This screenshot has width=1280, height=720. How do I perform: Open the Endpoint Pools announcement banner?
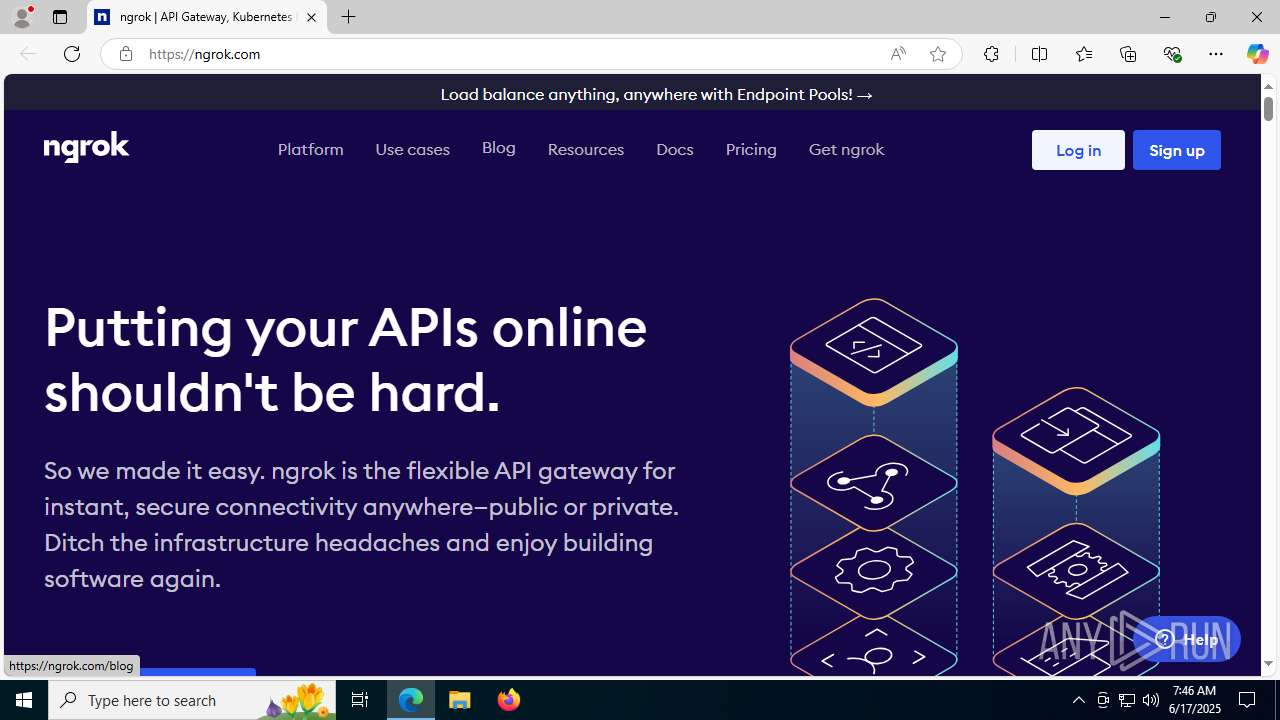[657, 94]
